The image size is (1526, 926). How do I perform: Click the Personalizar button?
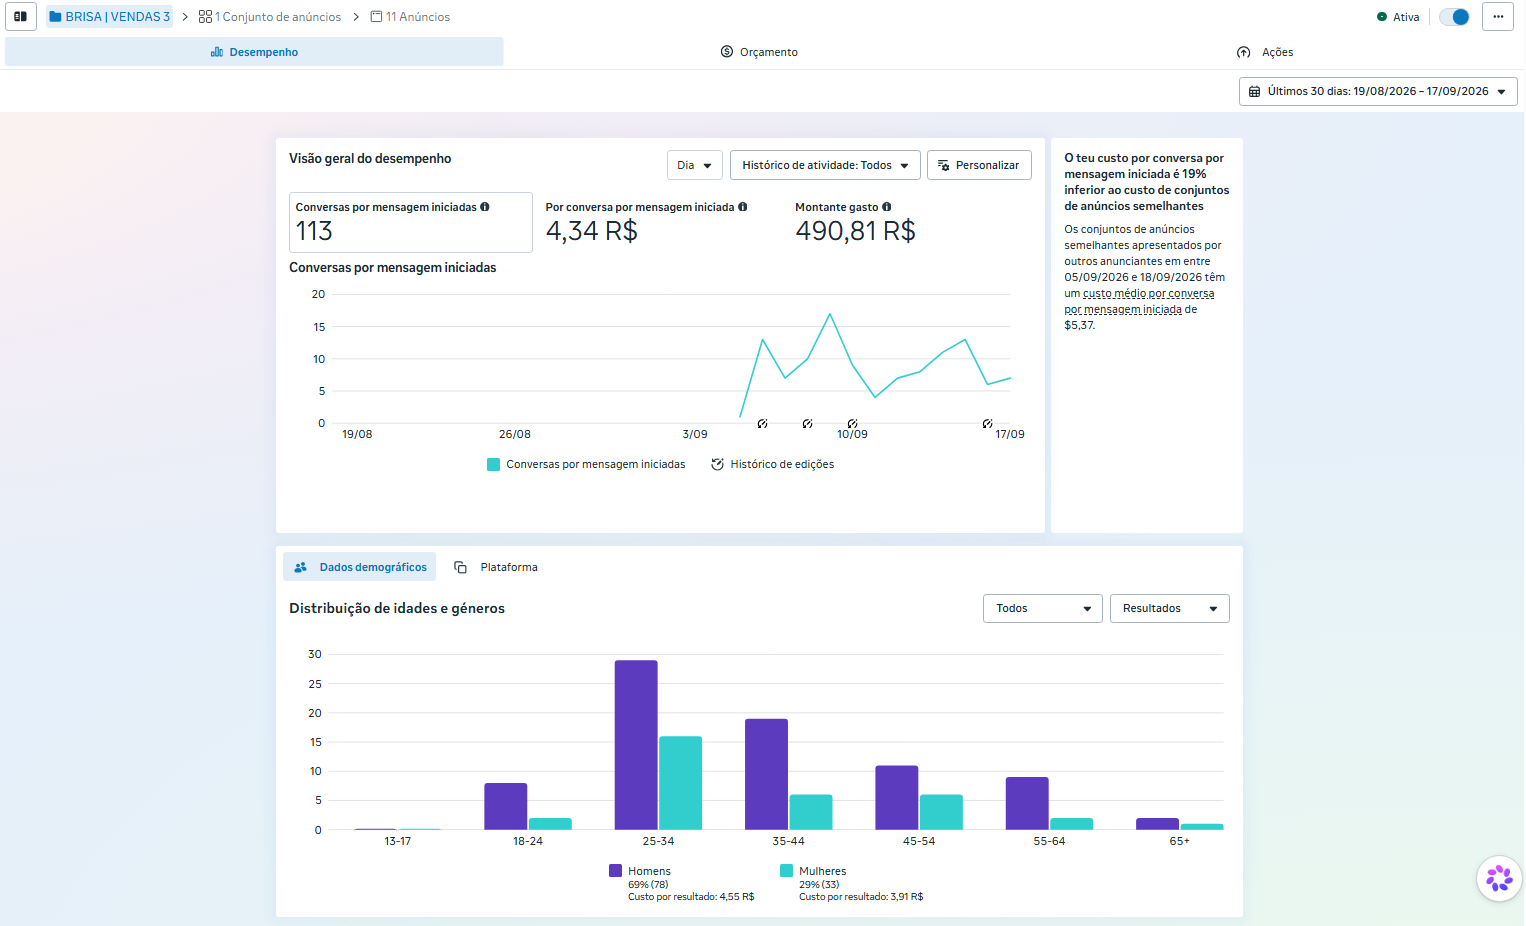point(979,165)
